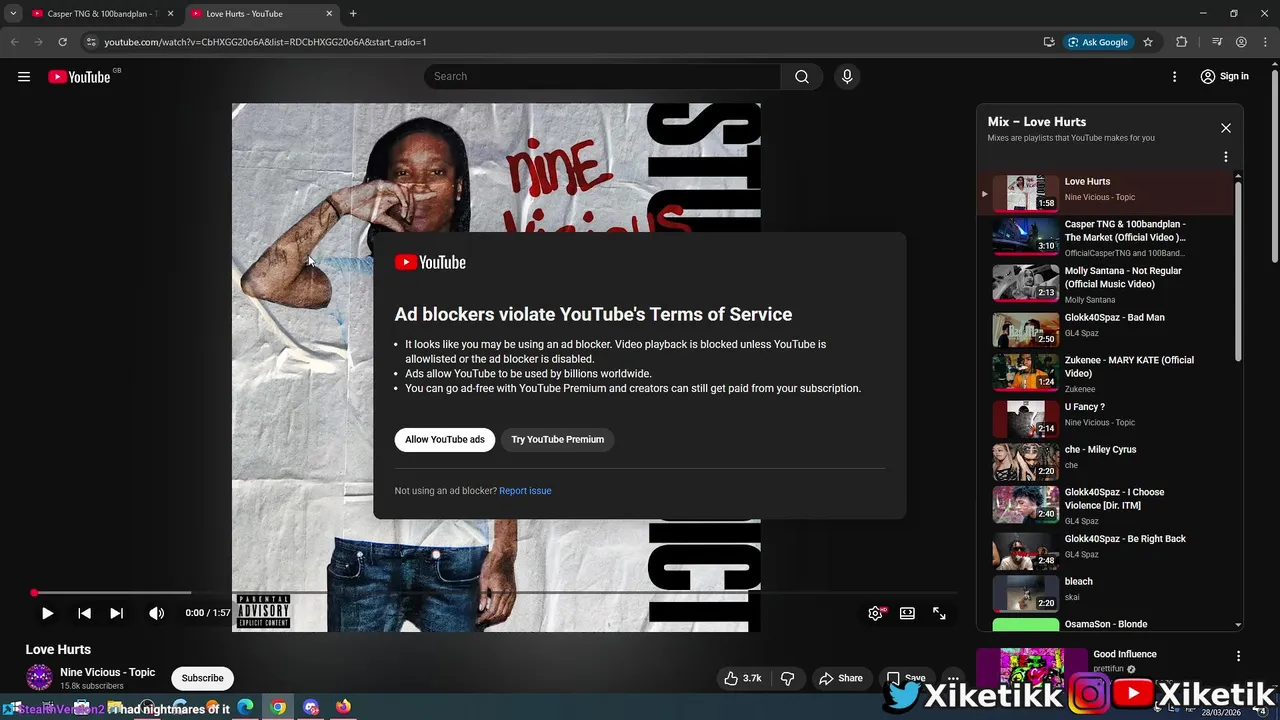Play Zukenee - MARY KATE video
The width and height of the screenshot is (1280, 720).
tap(1106, 373)
